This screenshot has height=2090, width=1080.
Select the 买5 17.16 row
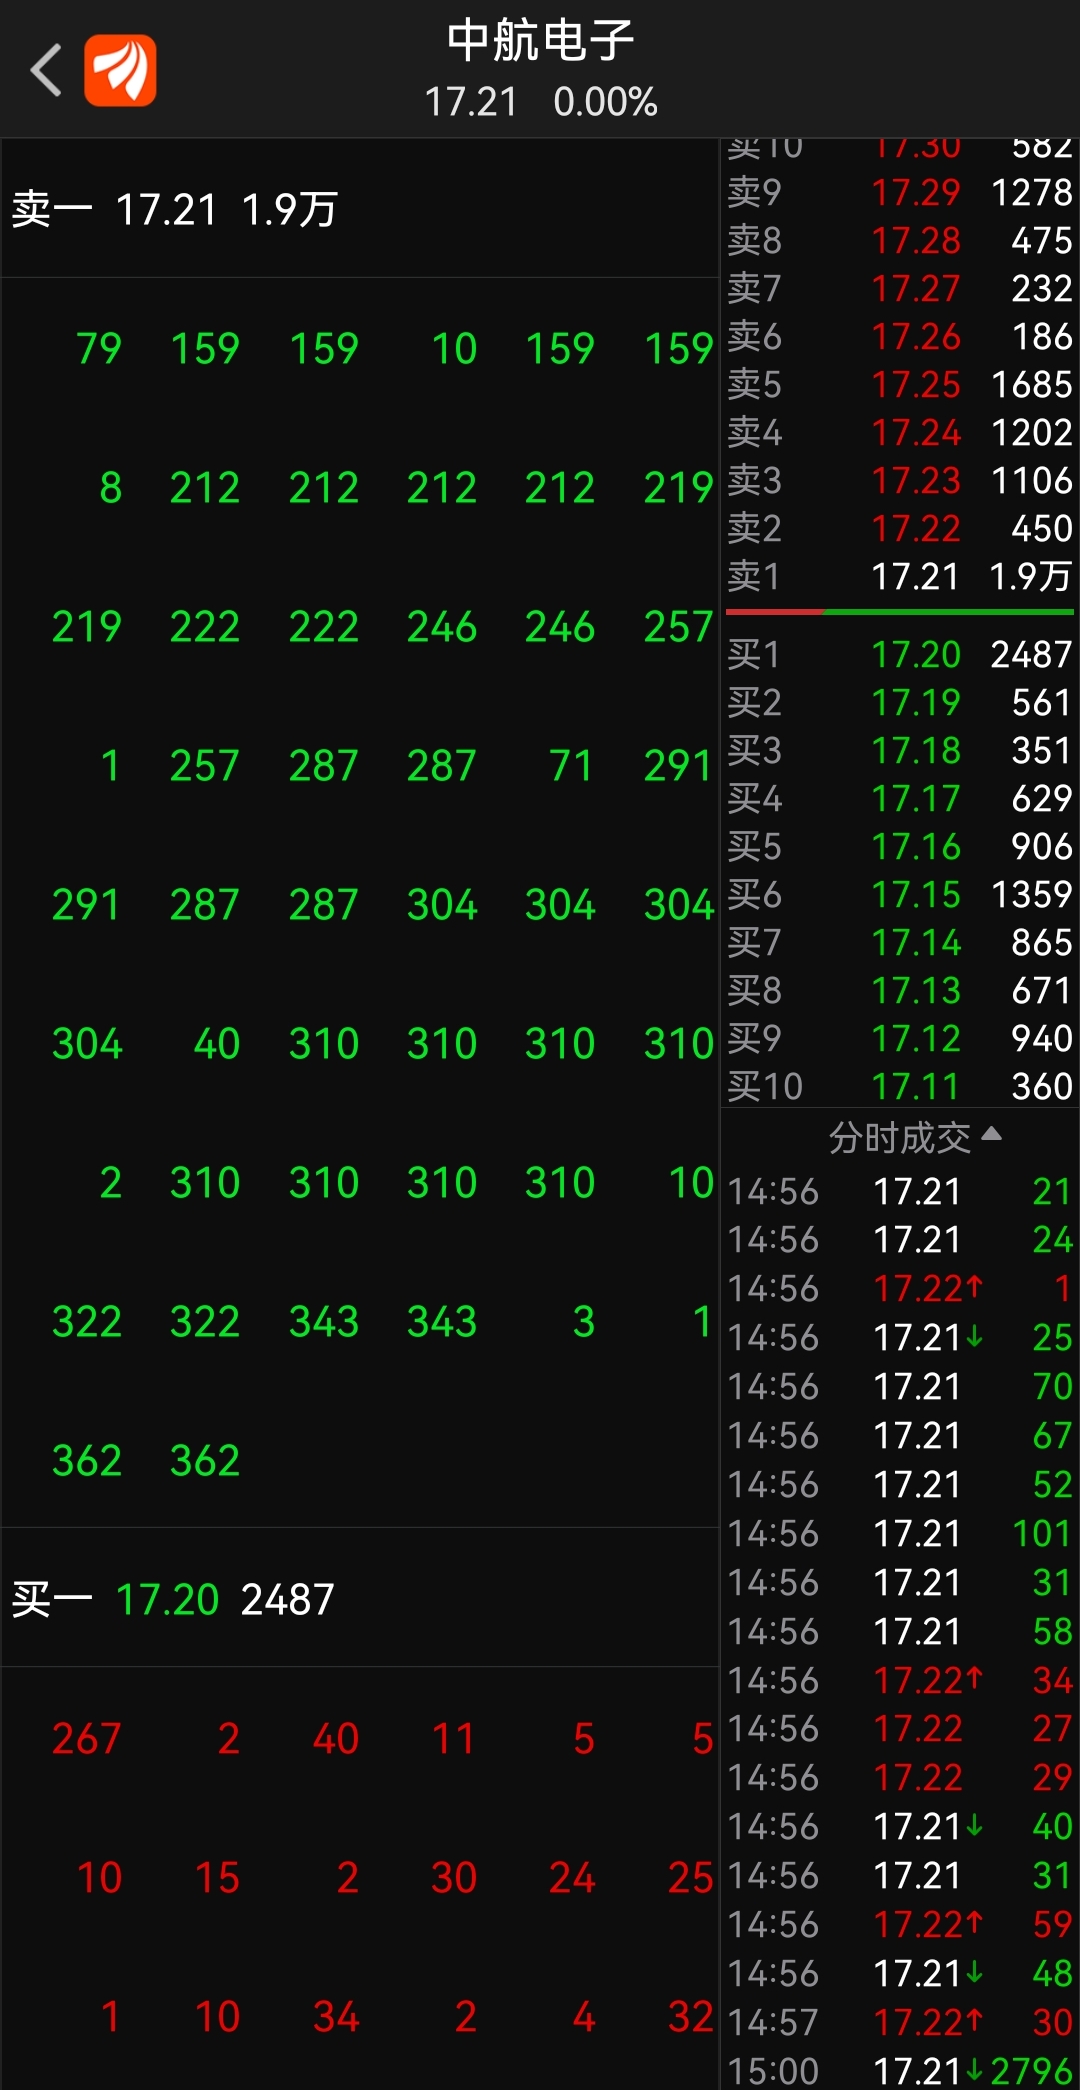click(900, 846)
